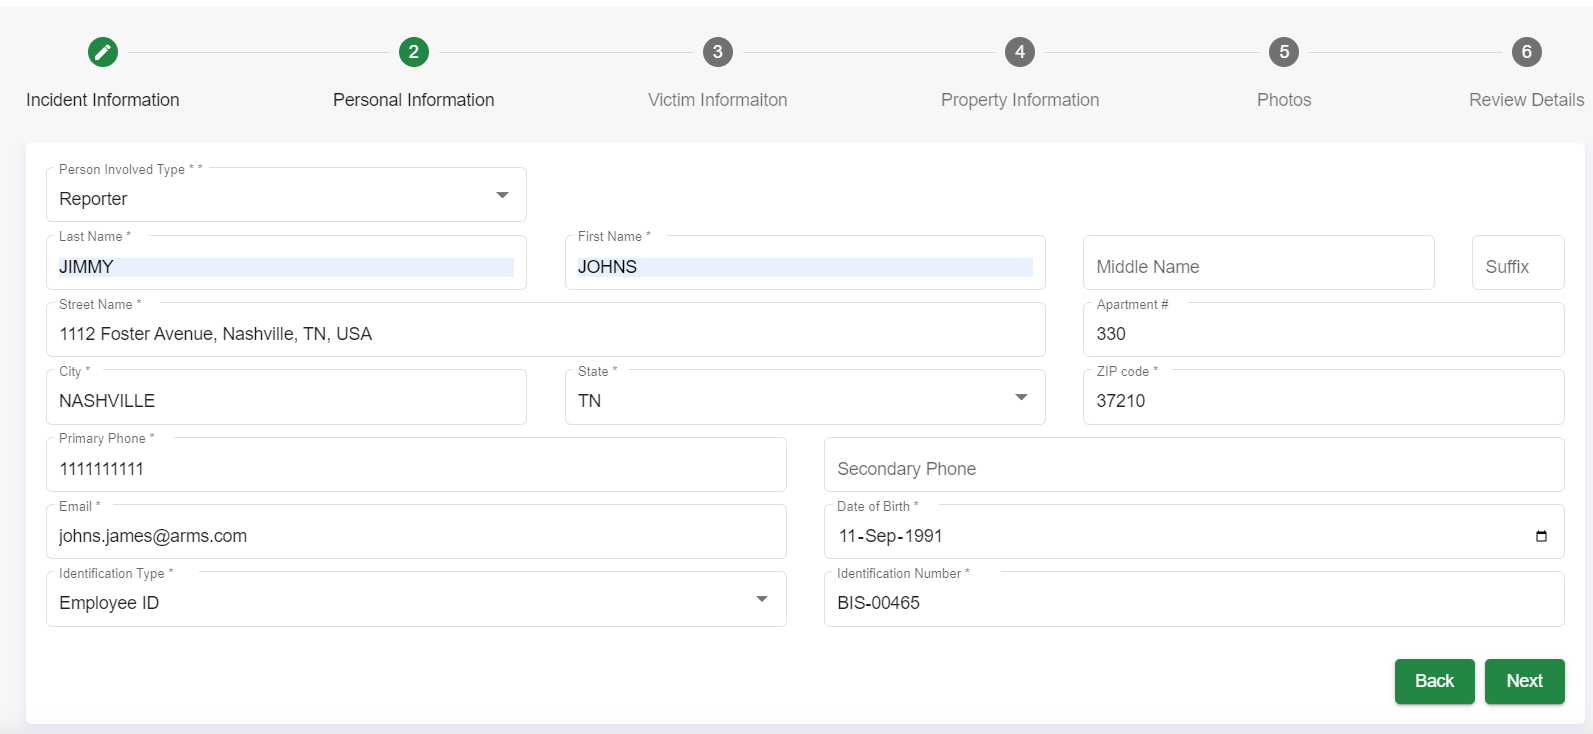Click the Email field with johns.james@arms.com
The height and width of the screenshot is (734, 1593).
coord(416,533)
